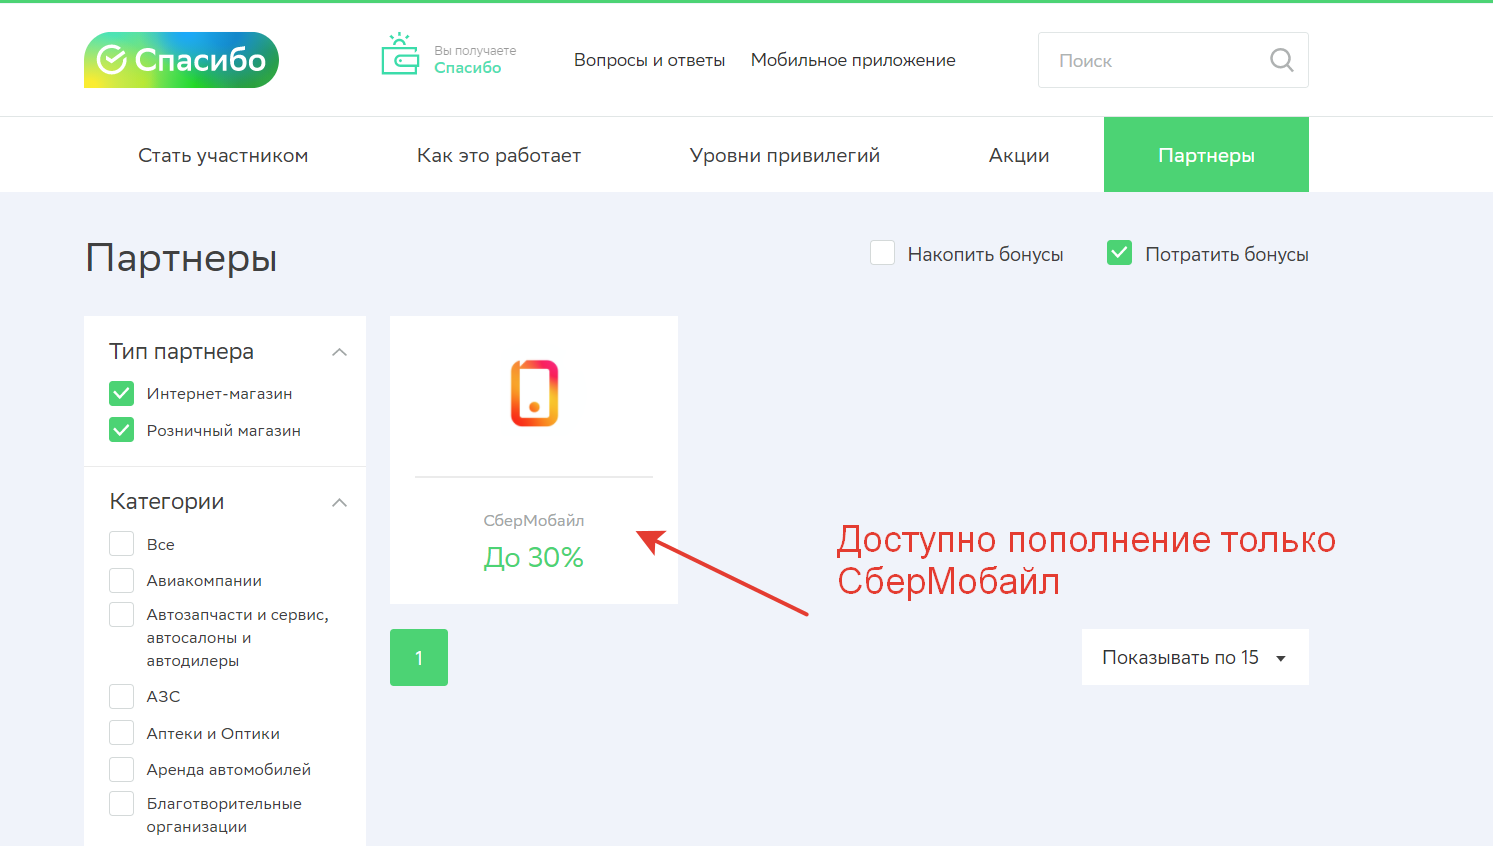The height and width of the screenshot is (846, 1493).
Task: Click the До 30% offer text
Action: [534, 557]
